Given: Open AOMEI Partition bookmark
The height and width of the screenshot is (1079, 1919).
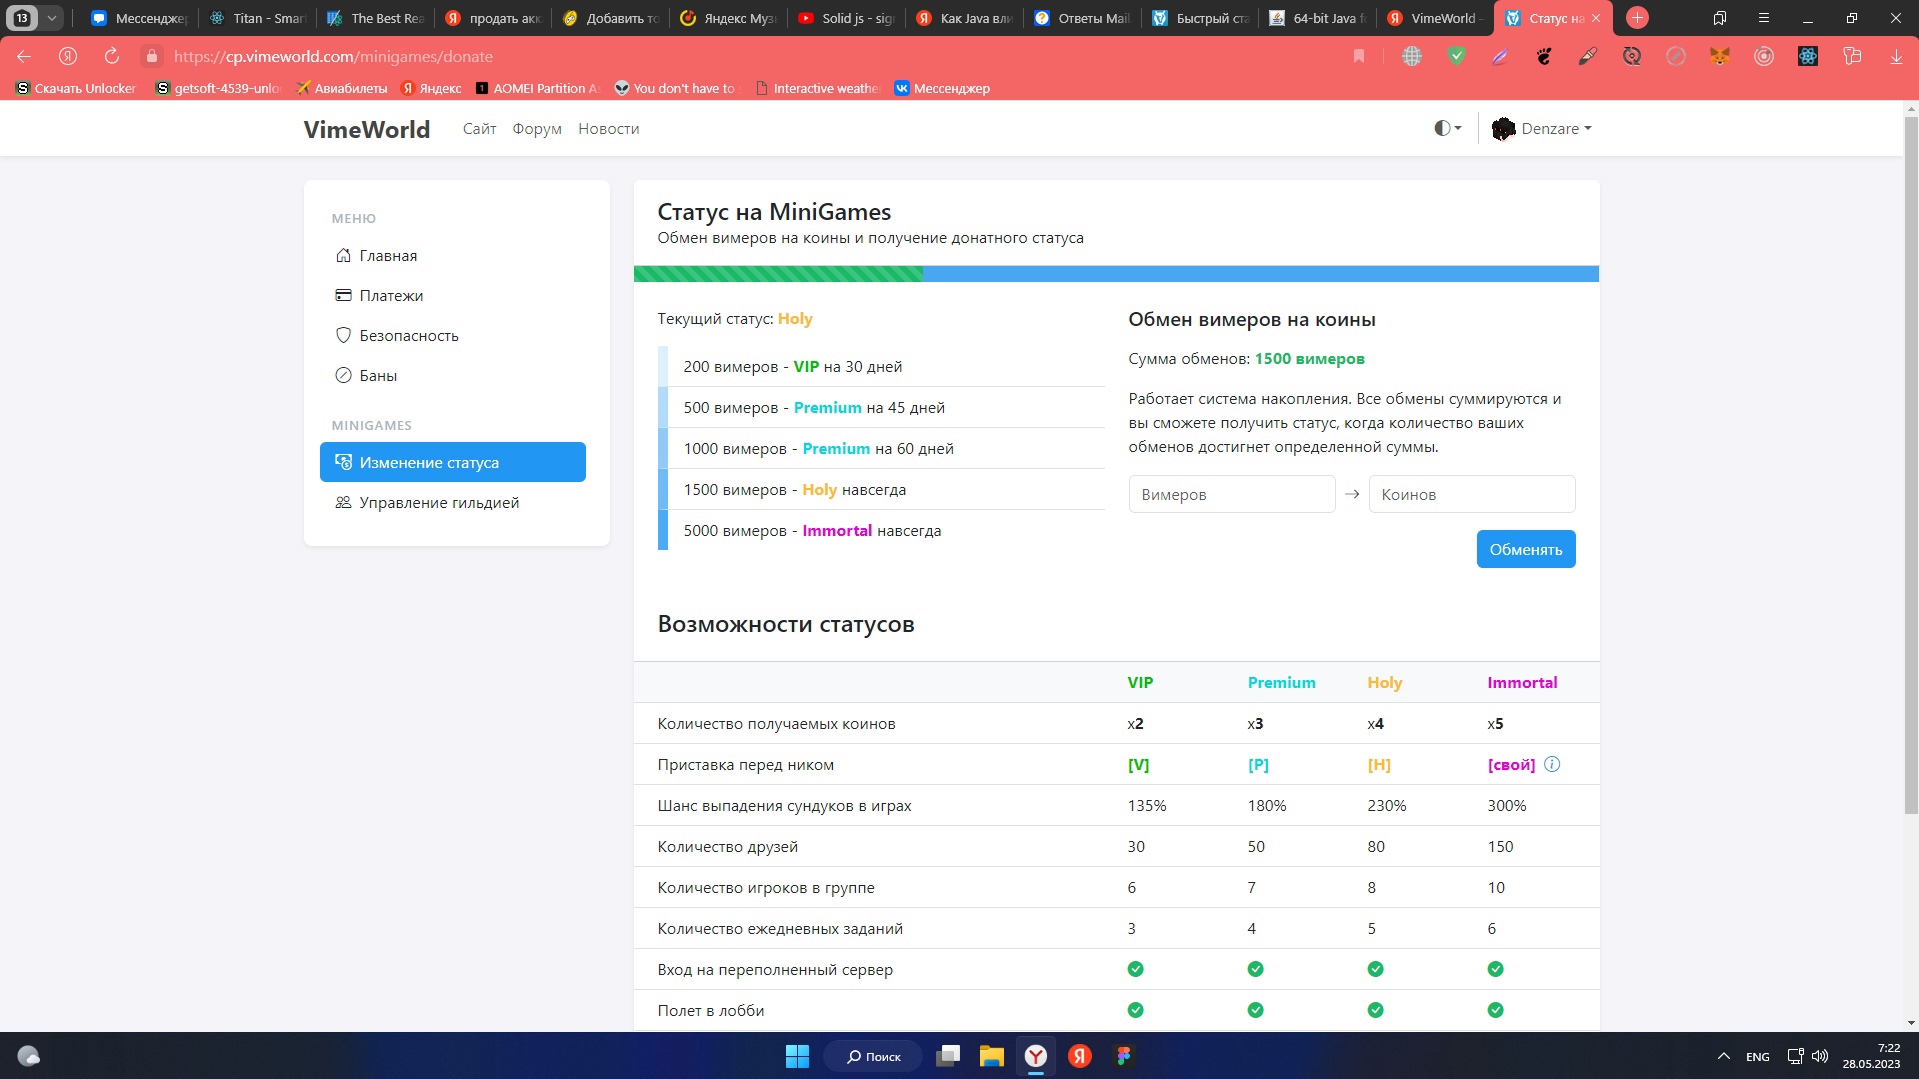Looking at the screenshot, I should [x=537, y=88].
